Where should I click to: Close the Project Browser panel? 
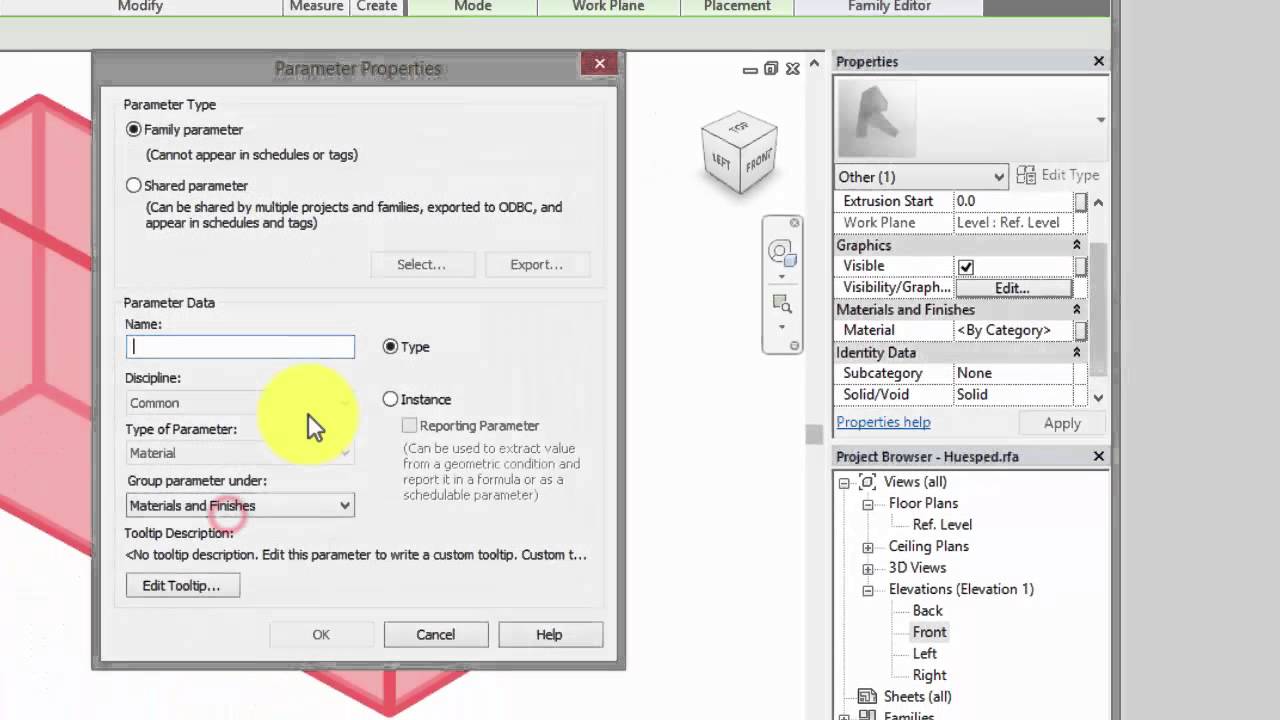1098,457
